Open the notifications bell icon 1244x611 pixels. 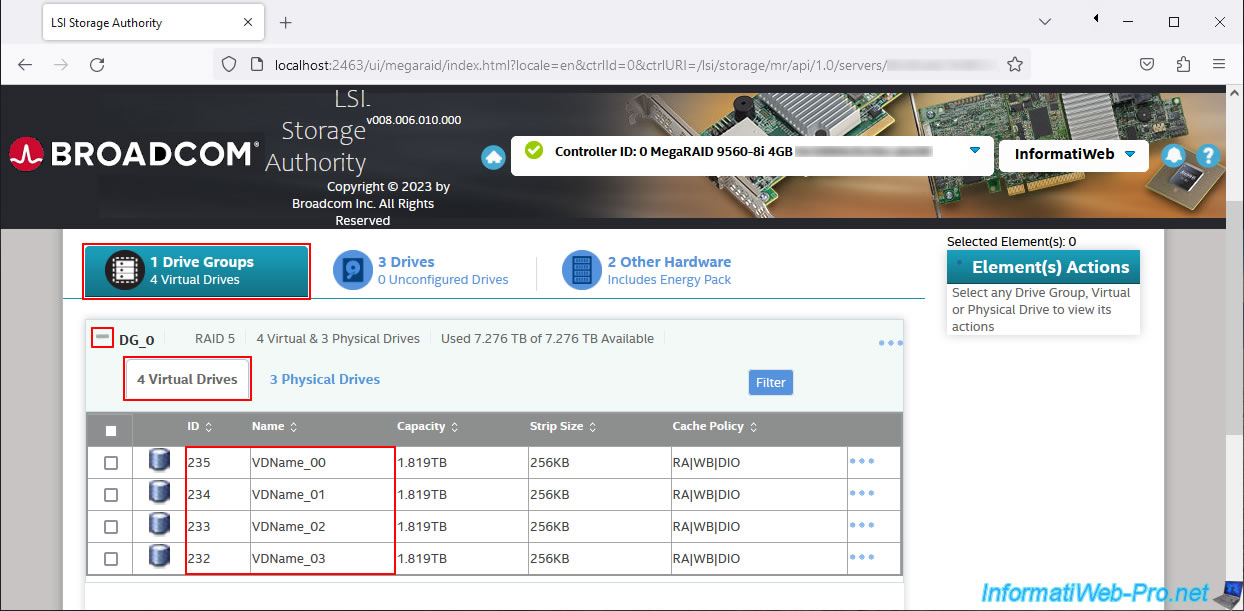(x=1174, y=155)
